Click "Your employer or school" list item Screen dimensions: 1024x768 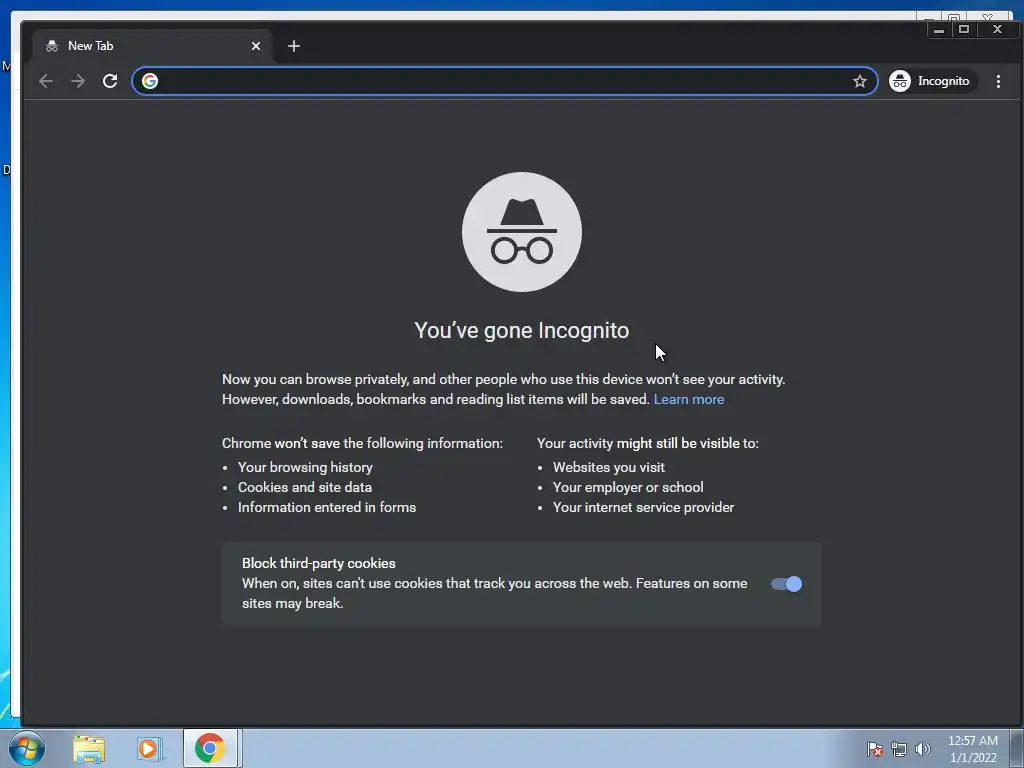pos(628,487)
